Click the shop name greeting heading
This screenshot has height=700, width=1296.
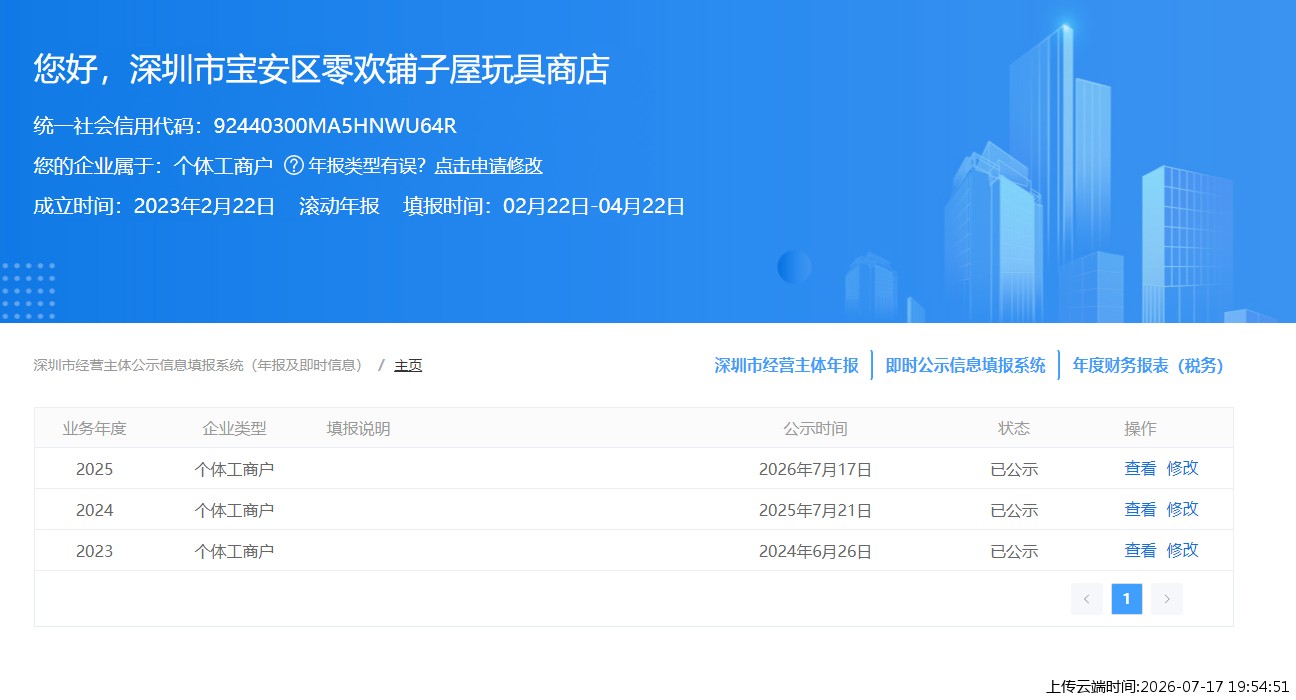[321, 69]
